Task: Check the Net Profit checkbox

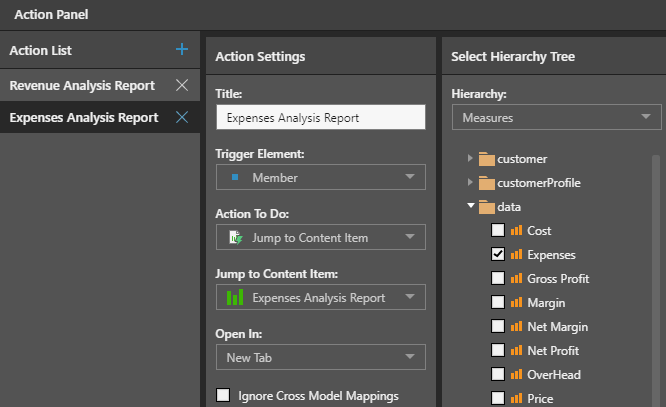Action: (498, 350)
